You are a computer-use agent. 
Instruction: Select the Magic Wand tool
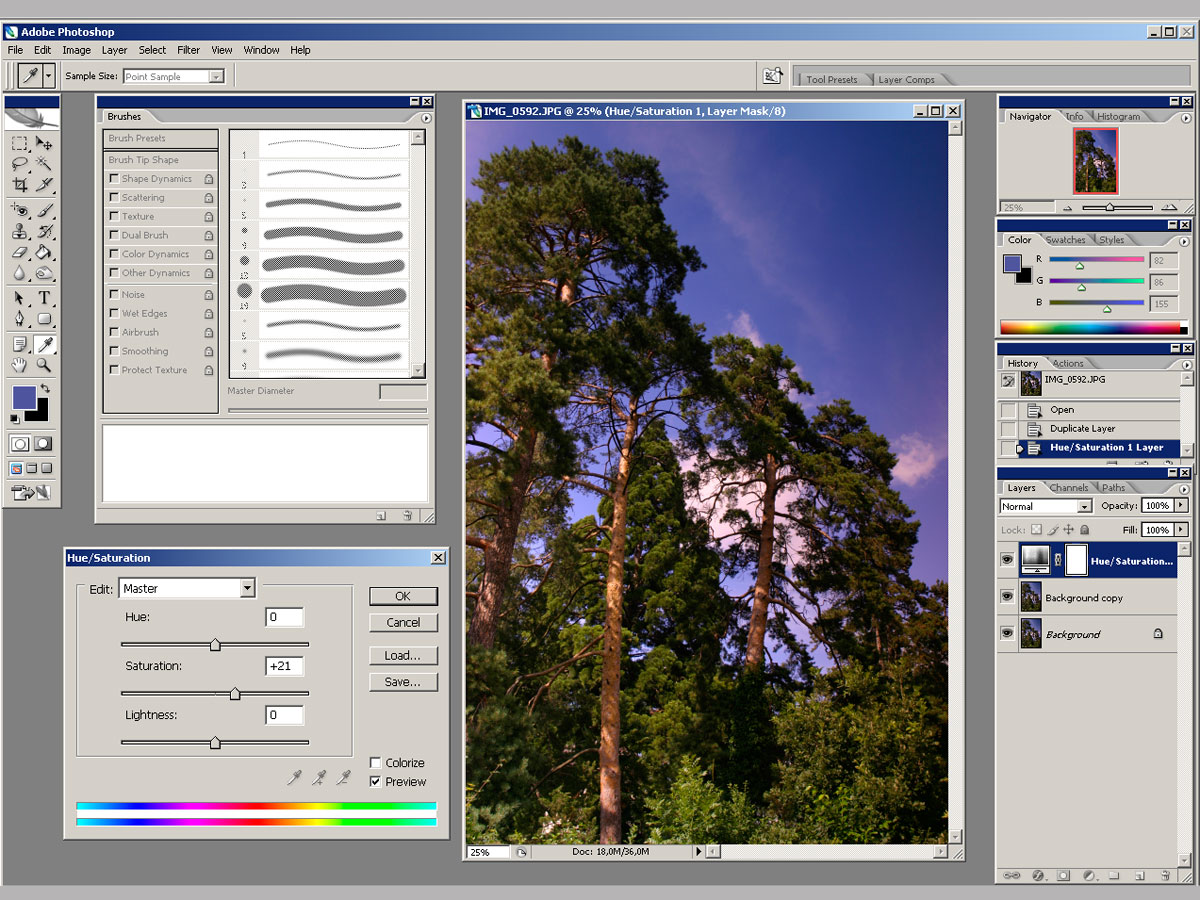(x=44, y=163)
